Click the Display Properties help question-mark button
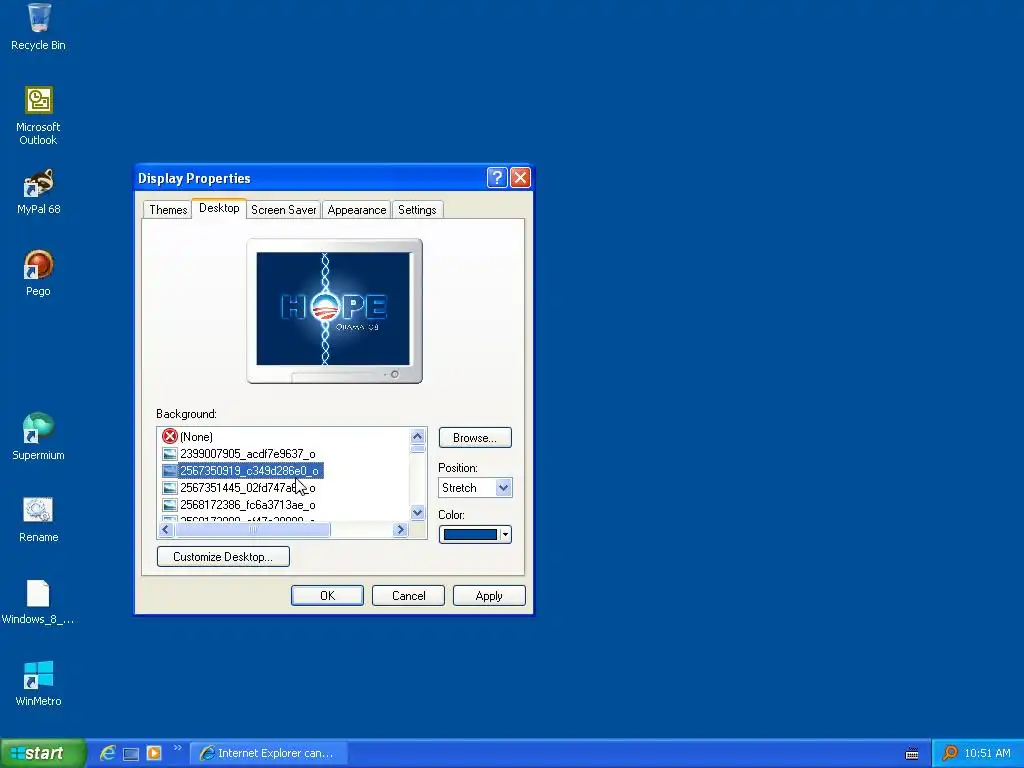The image size is (1024, 768). point(497,178)
